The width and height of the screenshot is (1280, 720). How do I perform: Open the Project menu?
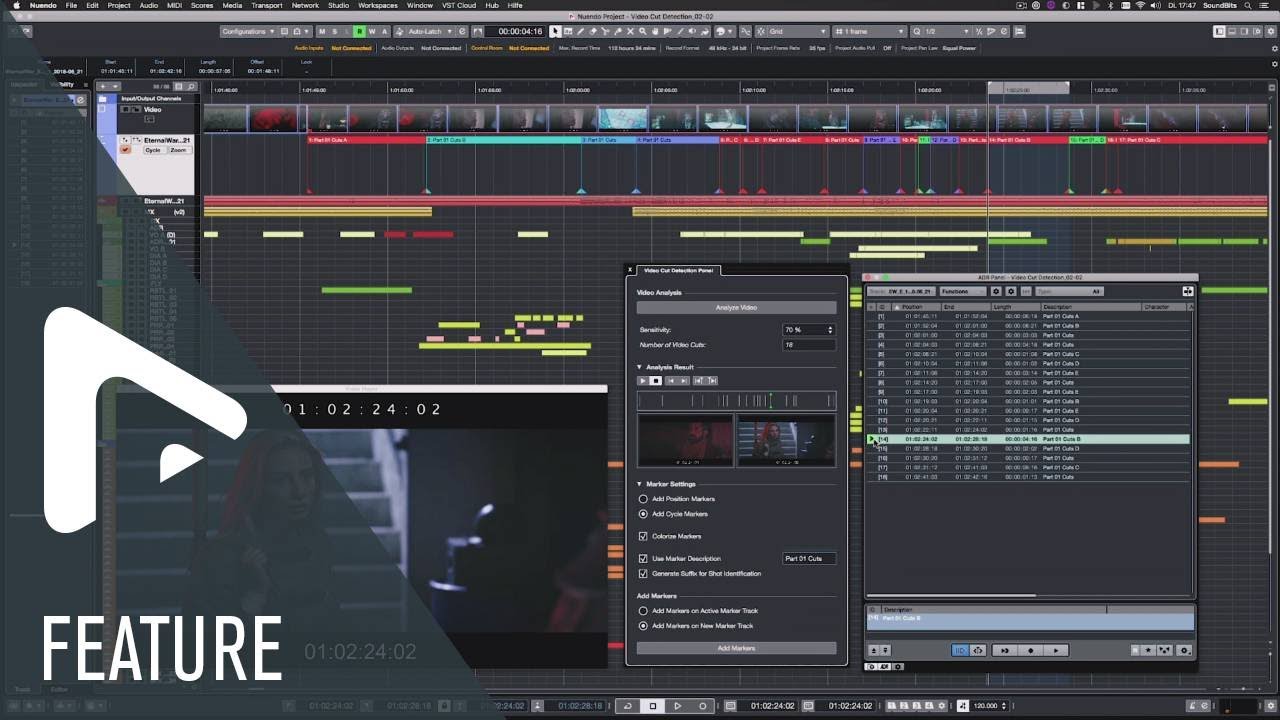pos(119,5)
